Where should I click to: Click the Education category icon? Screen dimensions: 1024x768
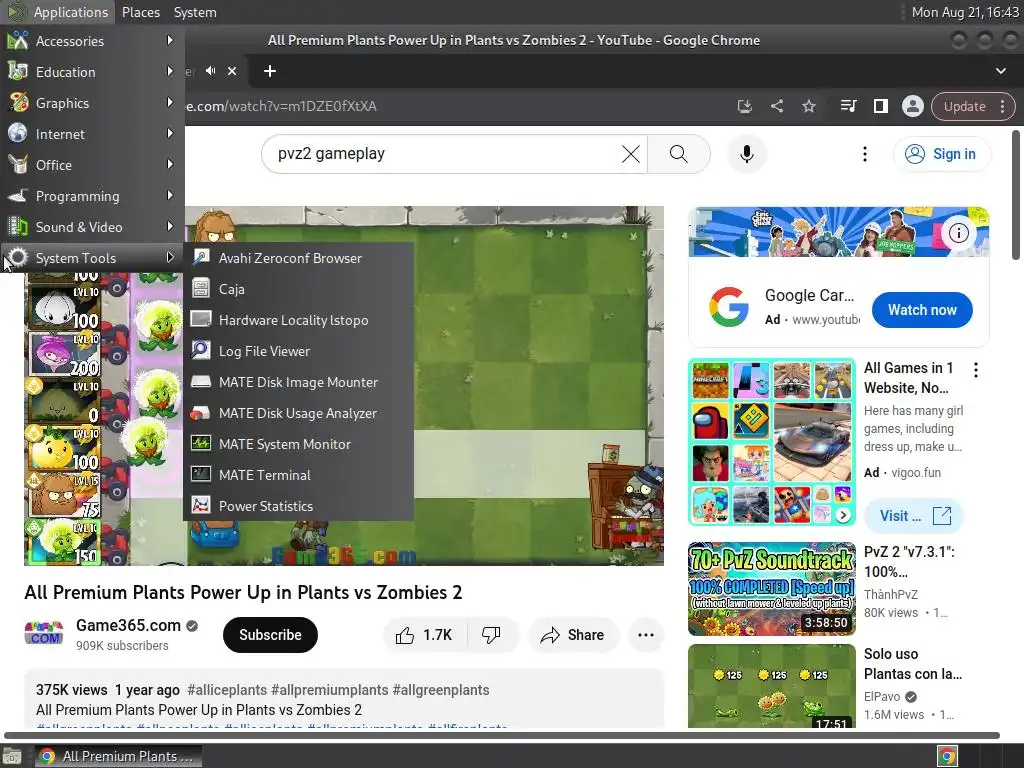coord(18,71)
